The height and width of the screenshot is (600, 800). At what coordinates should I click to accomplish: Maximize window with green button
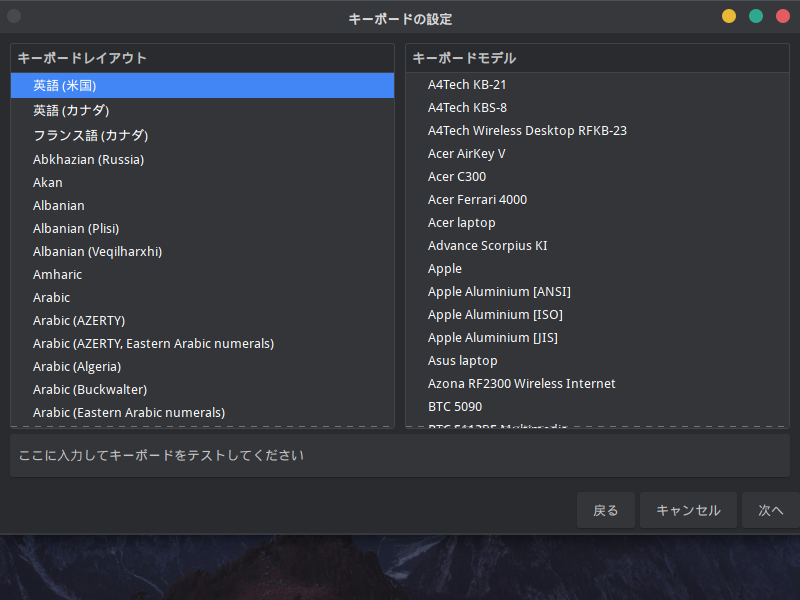coord(756,16)
